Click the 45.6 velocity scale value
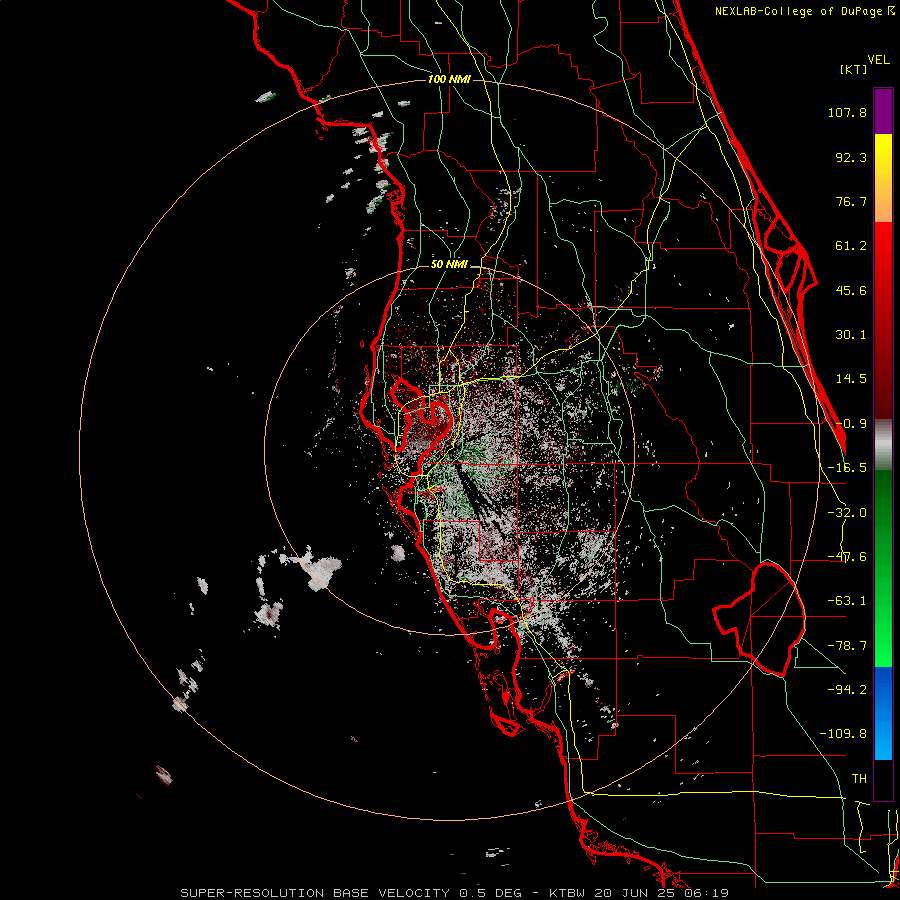Viewport: 900px width, 900px height. tap(851, 290)
